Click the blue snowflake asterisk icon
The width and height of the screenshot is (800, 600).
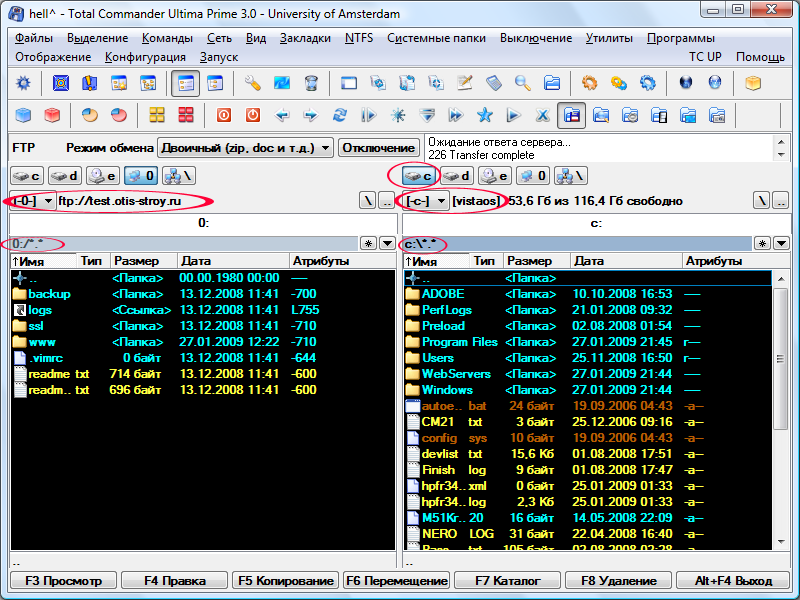397,115
